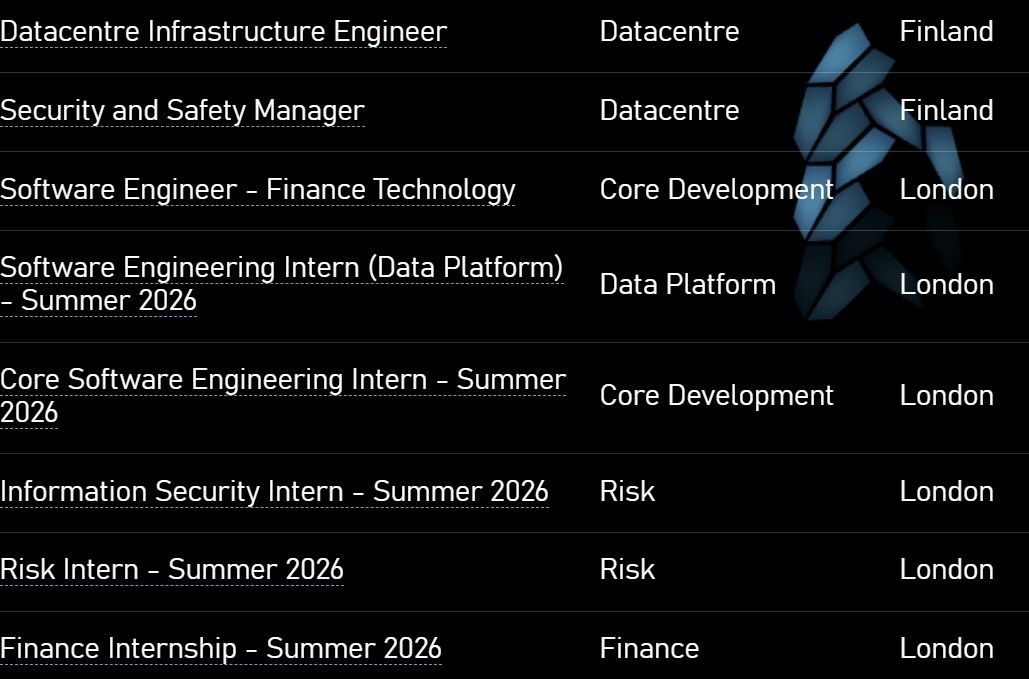Viewport: 1029px width, 679px height.
Task: Click Datacentre department in the Infrastructure Engineer row
Action: pos(669,32)
